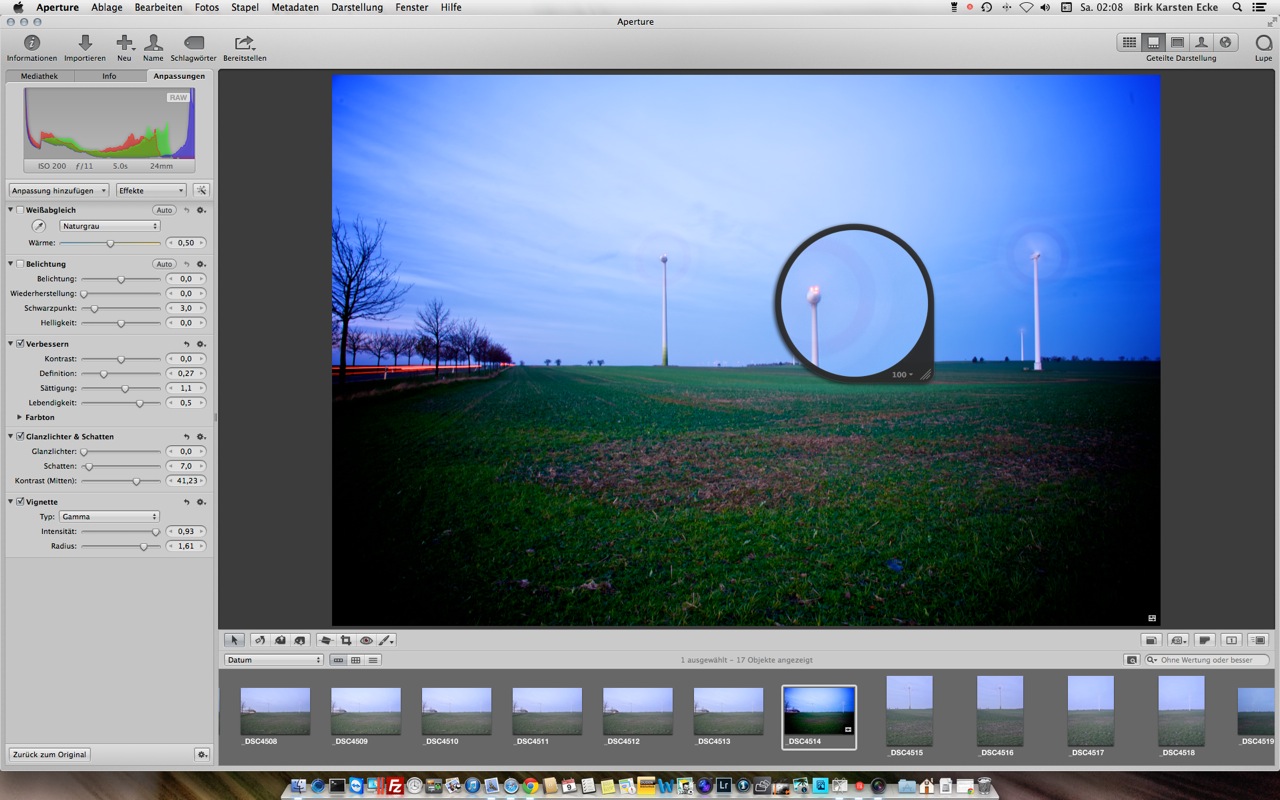This screenshot has height=800, width=1280.
Task: Click Zurück zum Original button
Action: 49,754
